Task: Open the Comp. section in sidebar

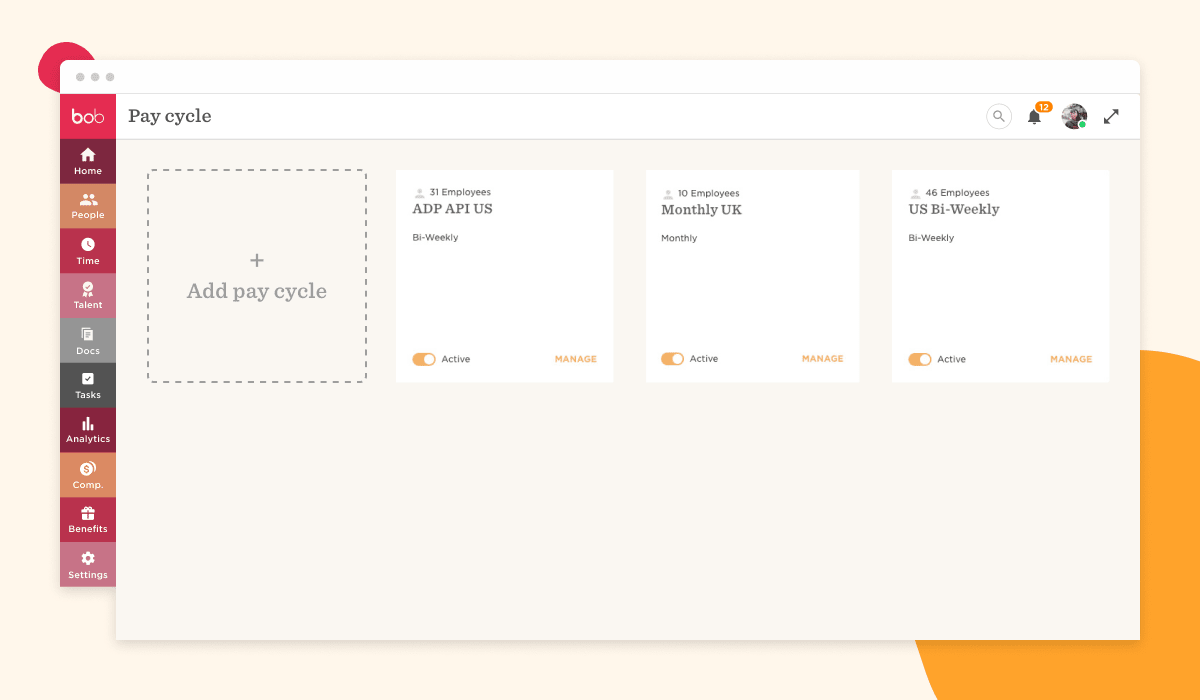Action: point(88,475)
